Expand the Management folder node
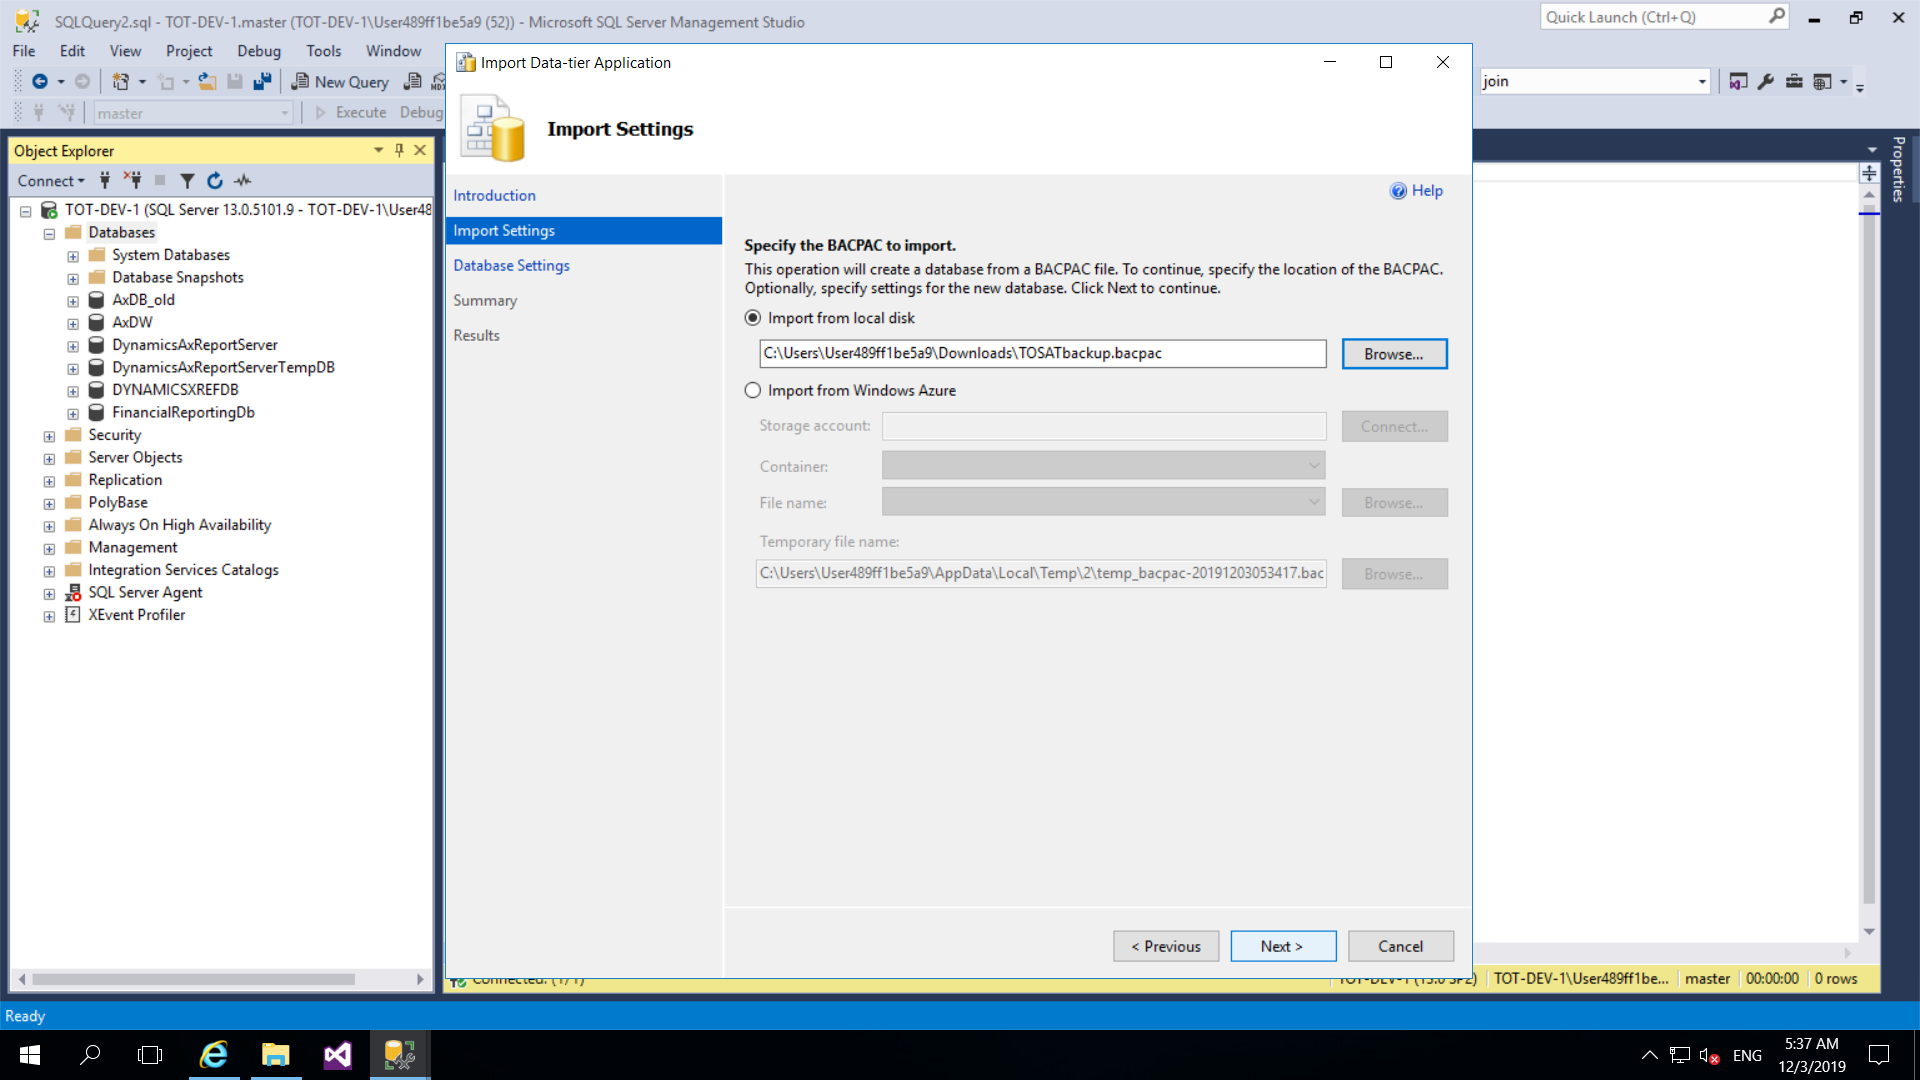 point(49,549)
